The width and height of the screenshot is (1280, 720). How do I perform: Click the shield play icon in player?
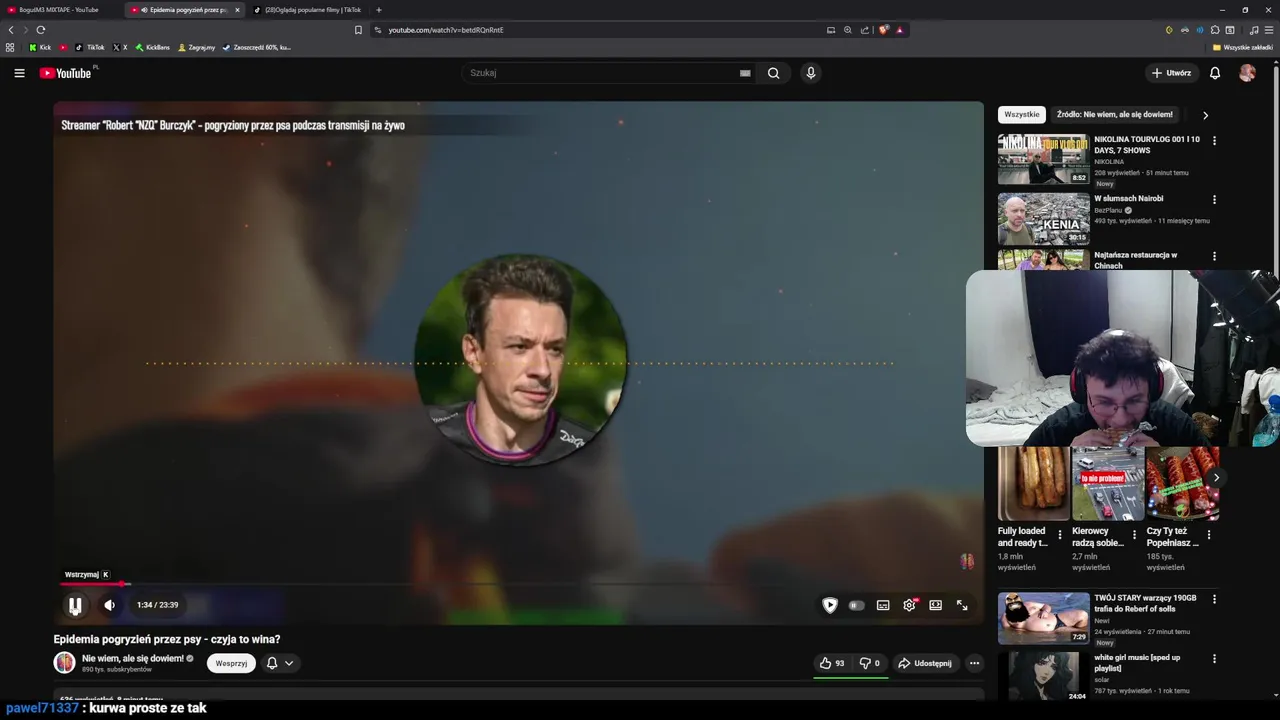point(830,605)
